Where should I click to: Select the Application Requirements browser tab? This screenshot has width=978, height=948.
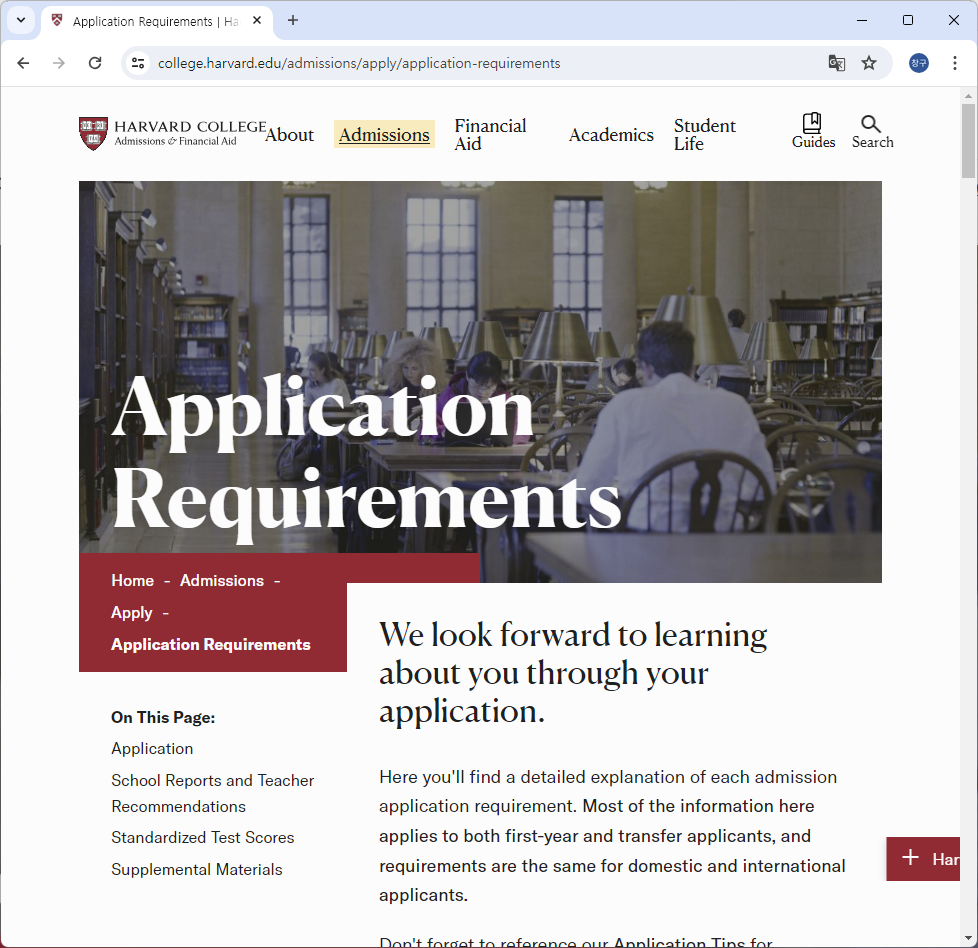pos(157,21)
